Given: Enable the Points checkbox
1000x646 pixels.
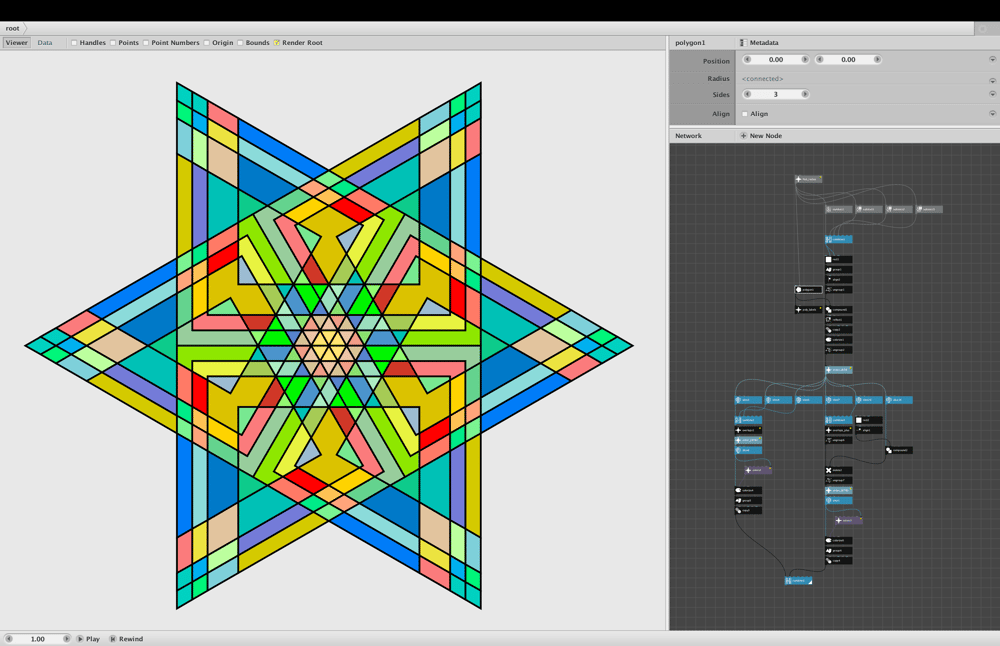Looking at the screenshot, I should pos(113,43).
